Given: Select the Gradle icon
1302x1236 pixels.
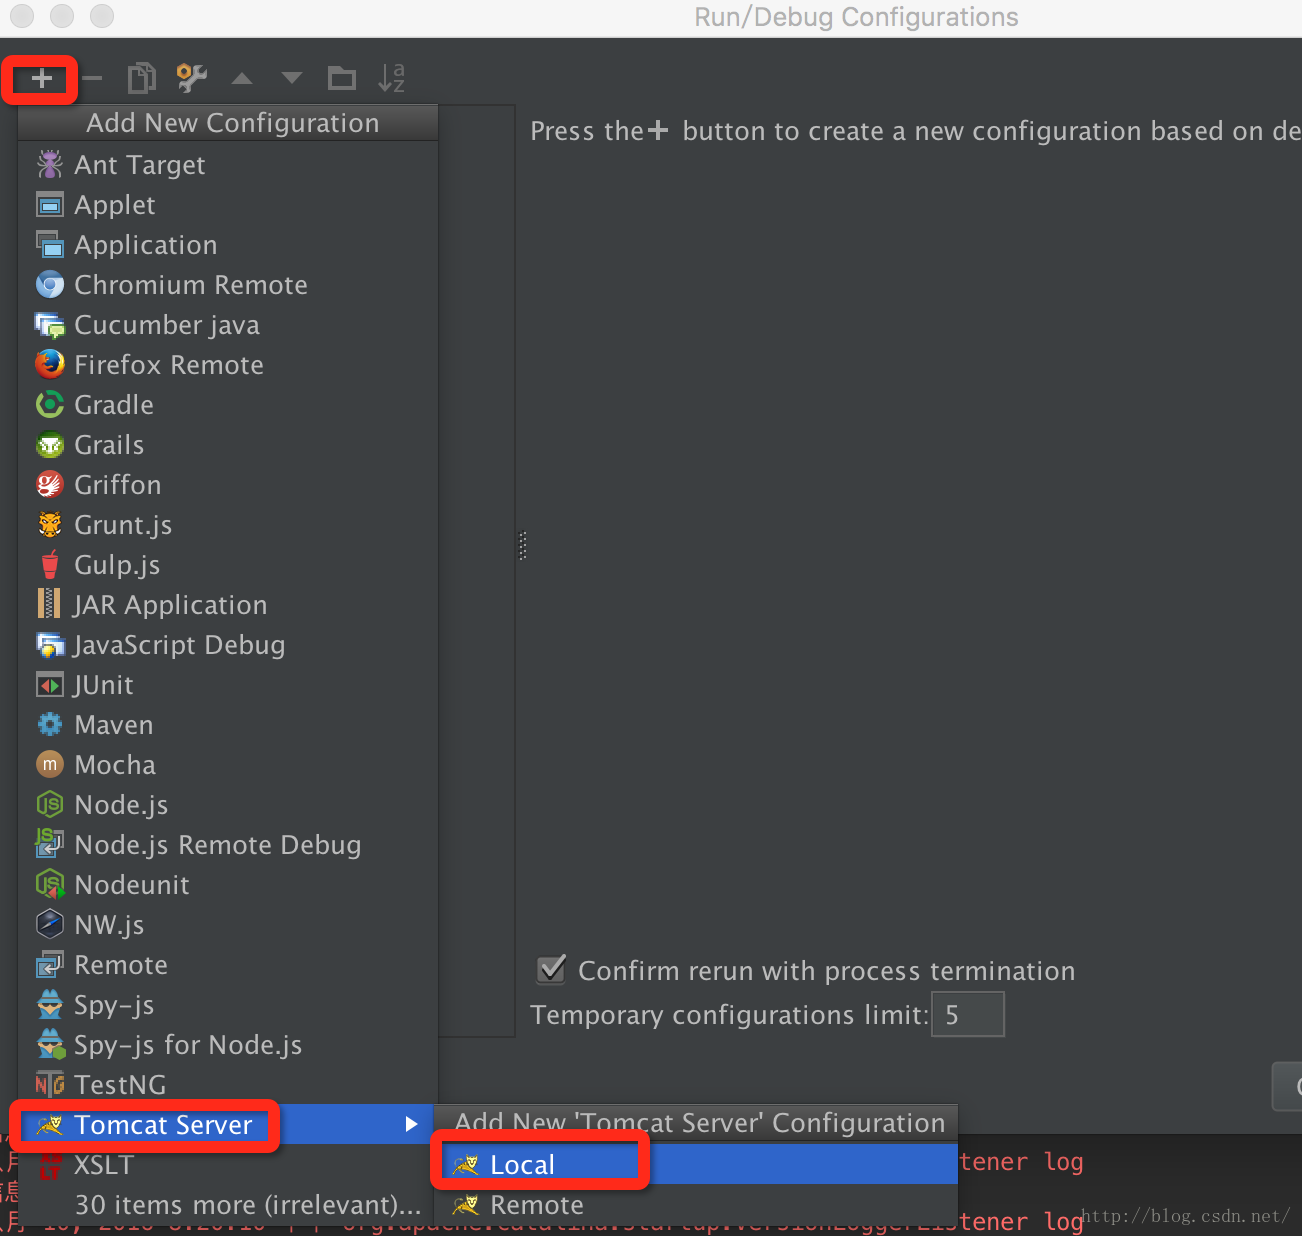Looking at the screenshot, I should (50, 404).
